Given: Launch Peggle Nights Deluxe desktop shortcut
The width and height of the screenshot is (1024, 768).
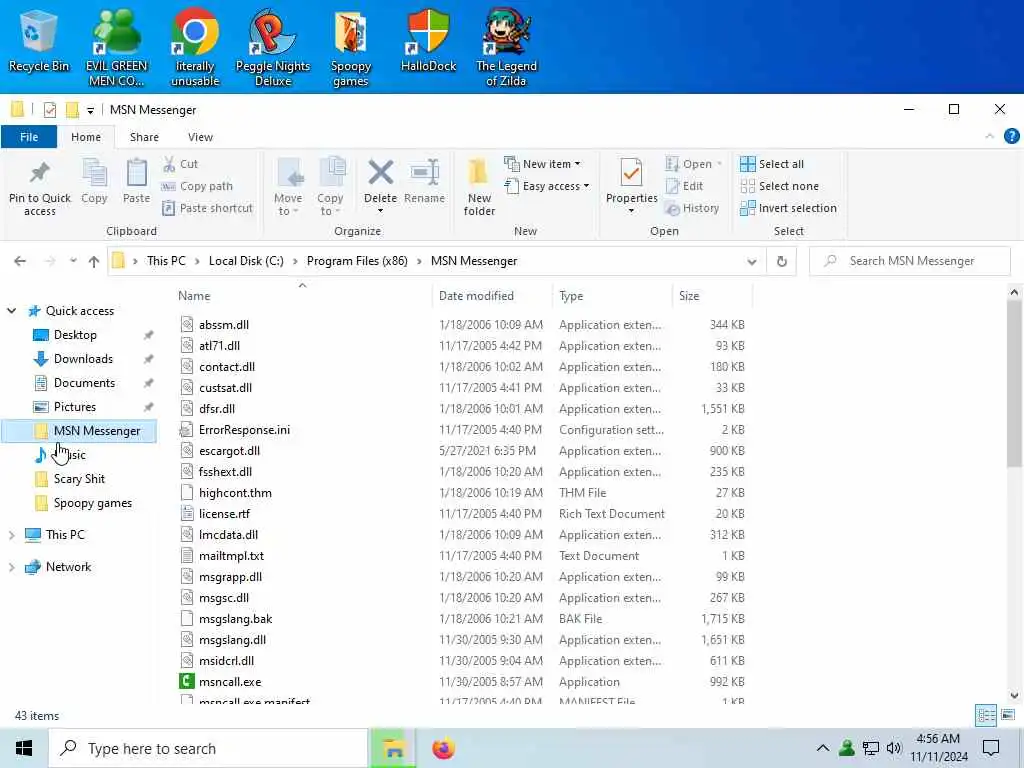Looking at the screenshot, I should (x=272, y=48).
